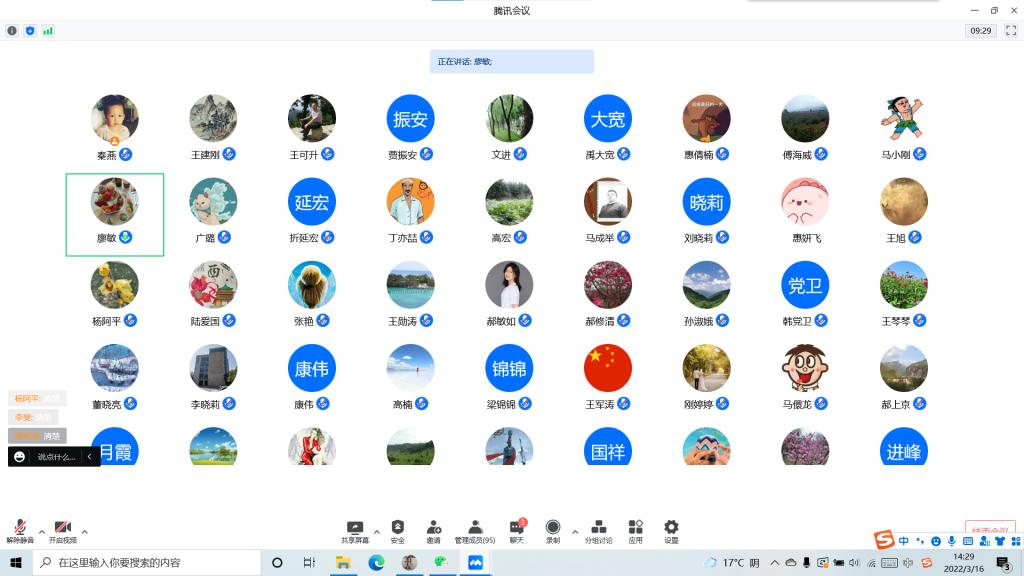Collapse the quick chat bar arrow
Viewport: 1024px width, 576px height.
tap(90, 457)
